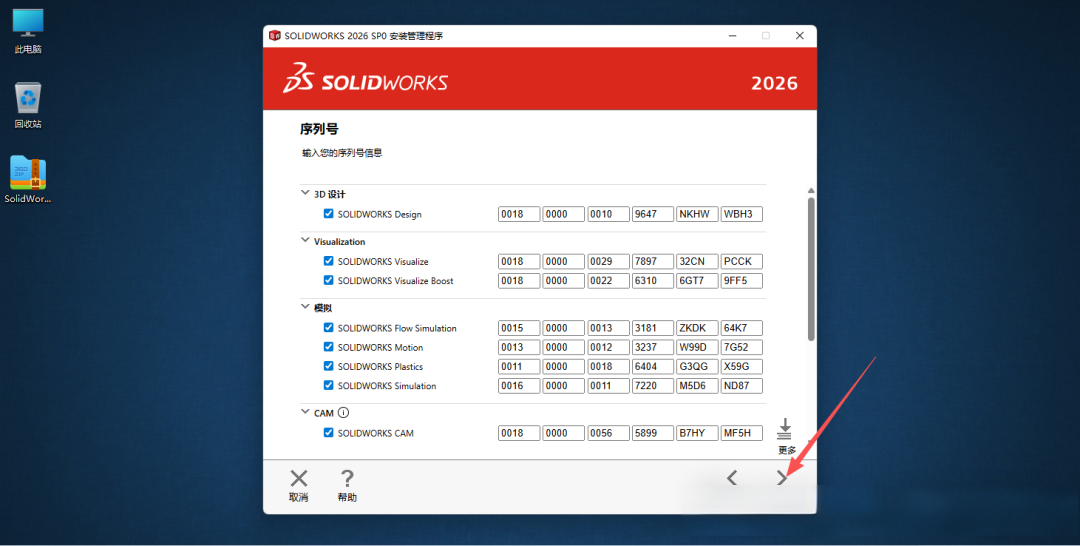Click Visualize Boost field 6310
1080x546 pixels.
point(653,281)
